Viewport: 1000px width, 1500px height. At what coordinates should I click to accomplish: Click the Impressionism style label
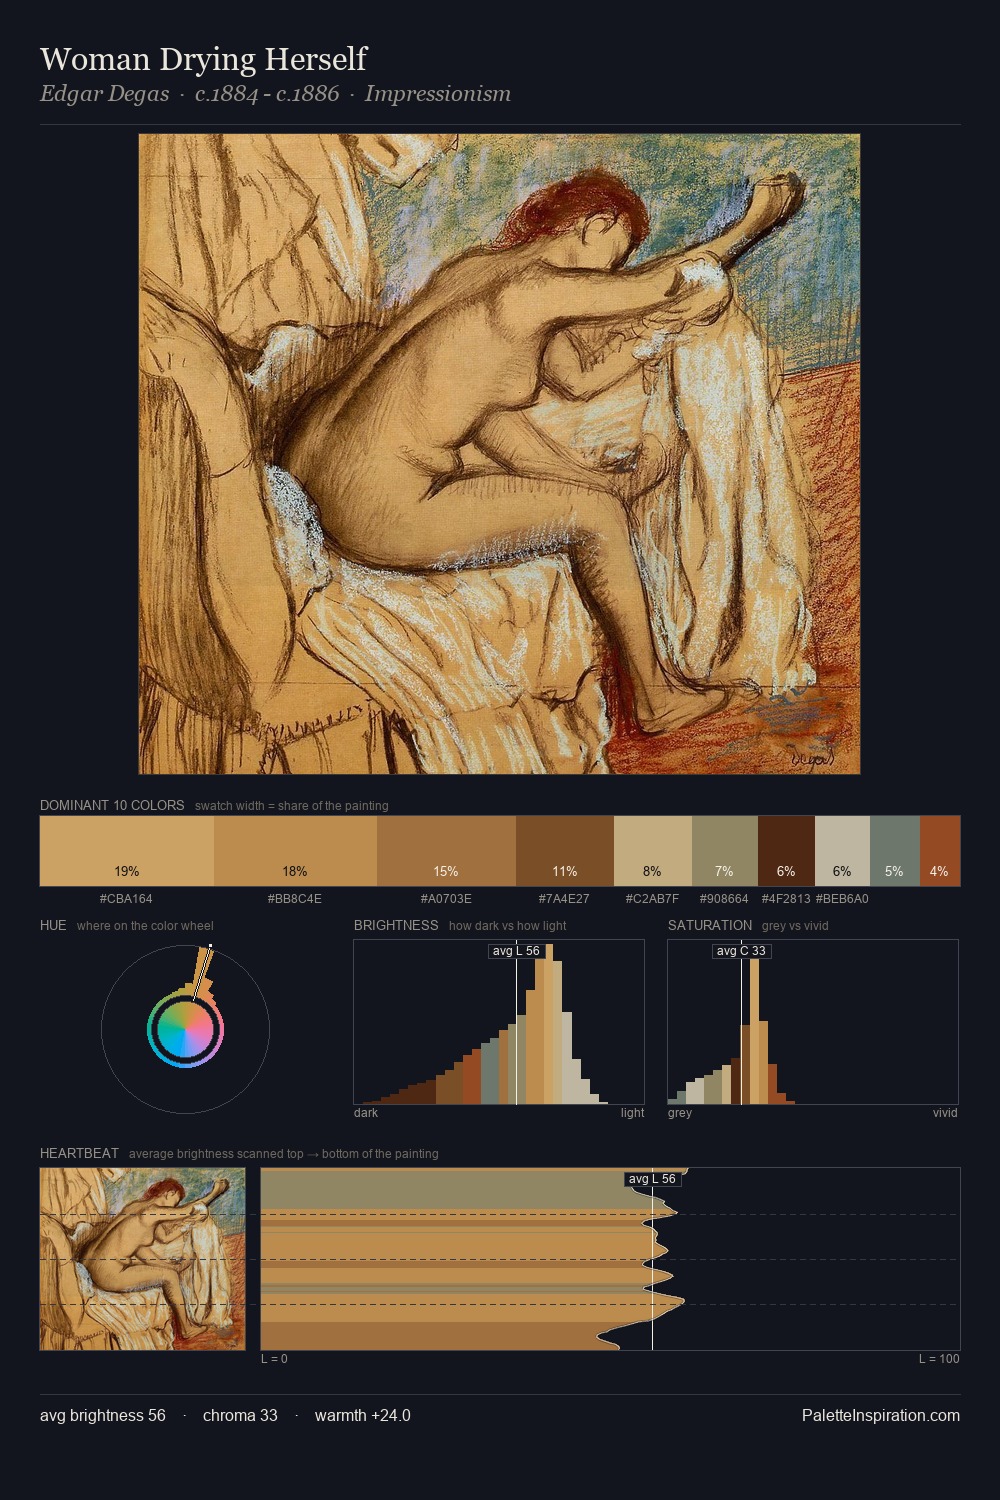tap(438, 94)
